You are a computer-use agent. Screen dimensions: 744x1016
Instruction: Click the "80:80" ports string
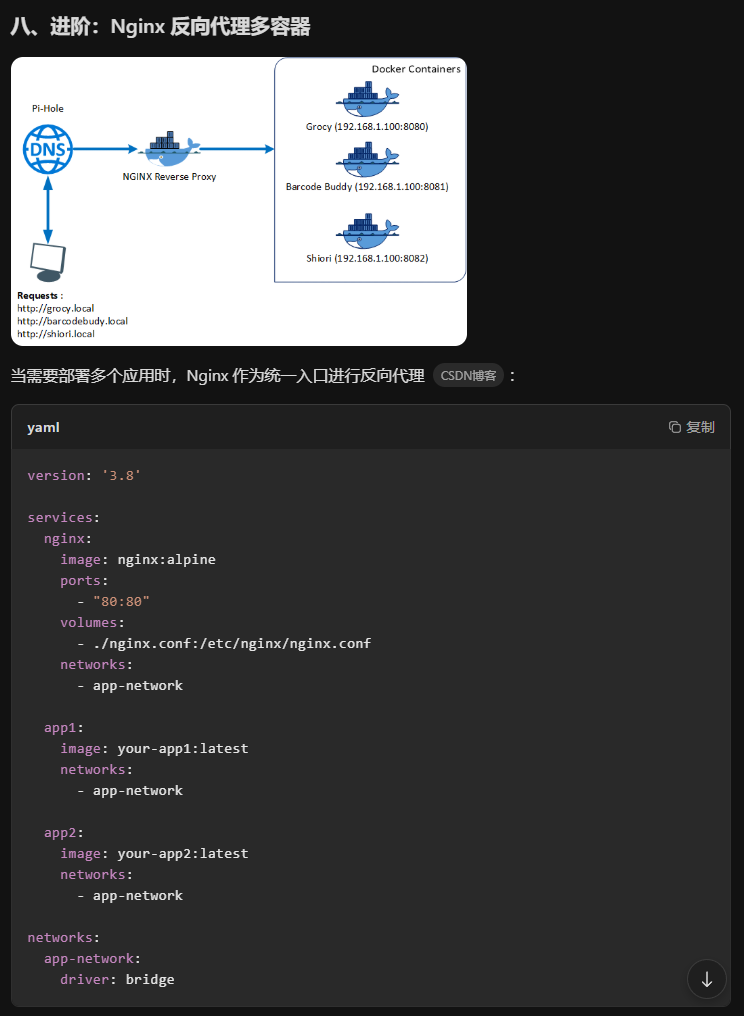[x=121, y=601]
